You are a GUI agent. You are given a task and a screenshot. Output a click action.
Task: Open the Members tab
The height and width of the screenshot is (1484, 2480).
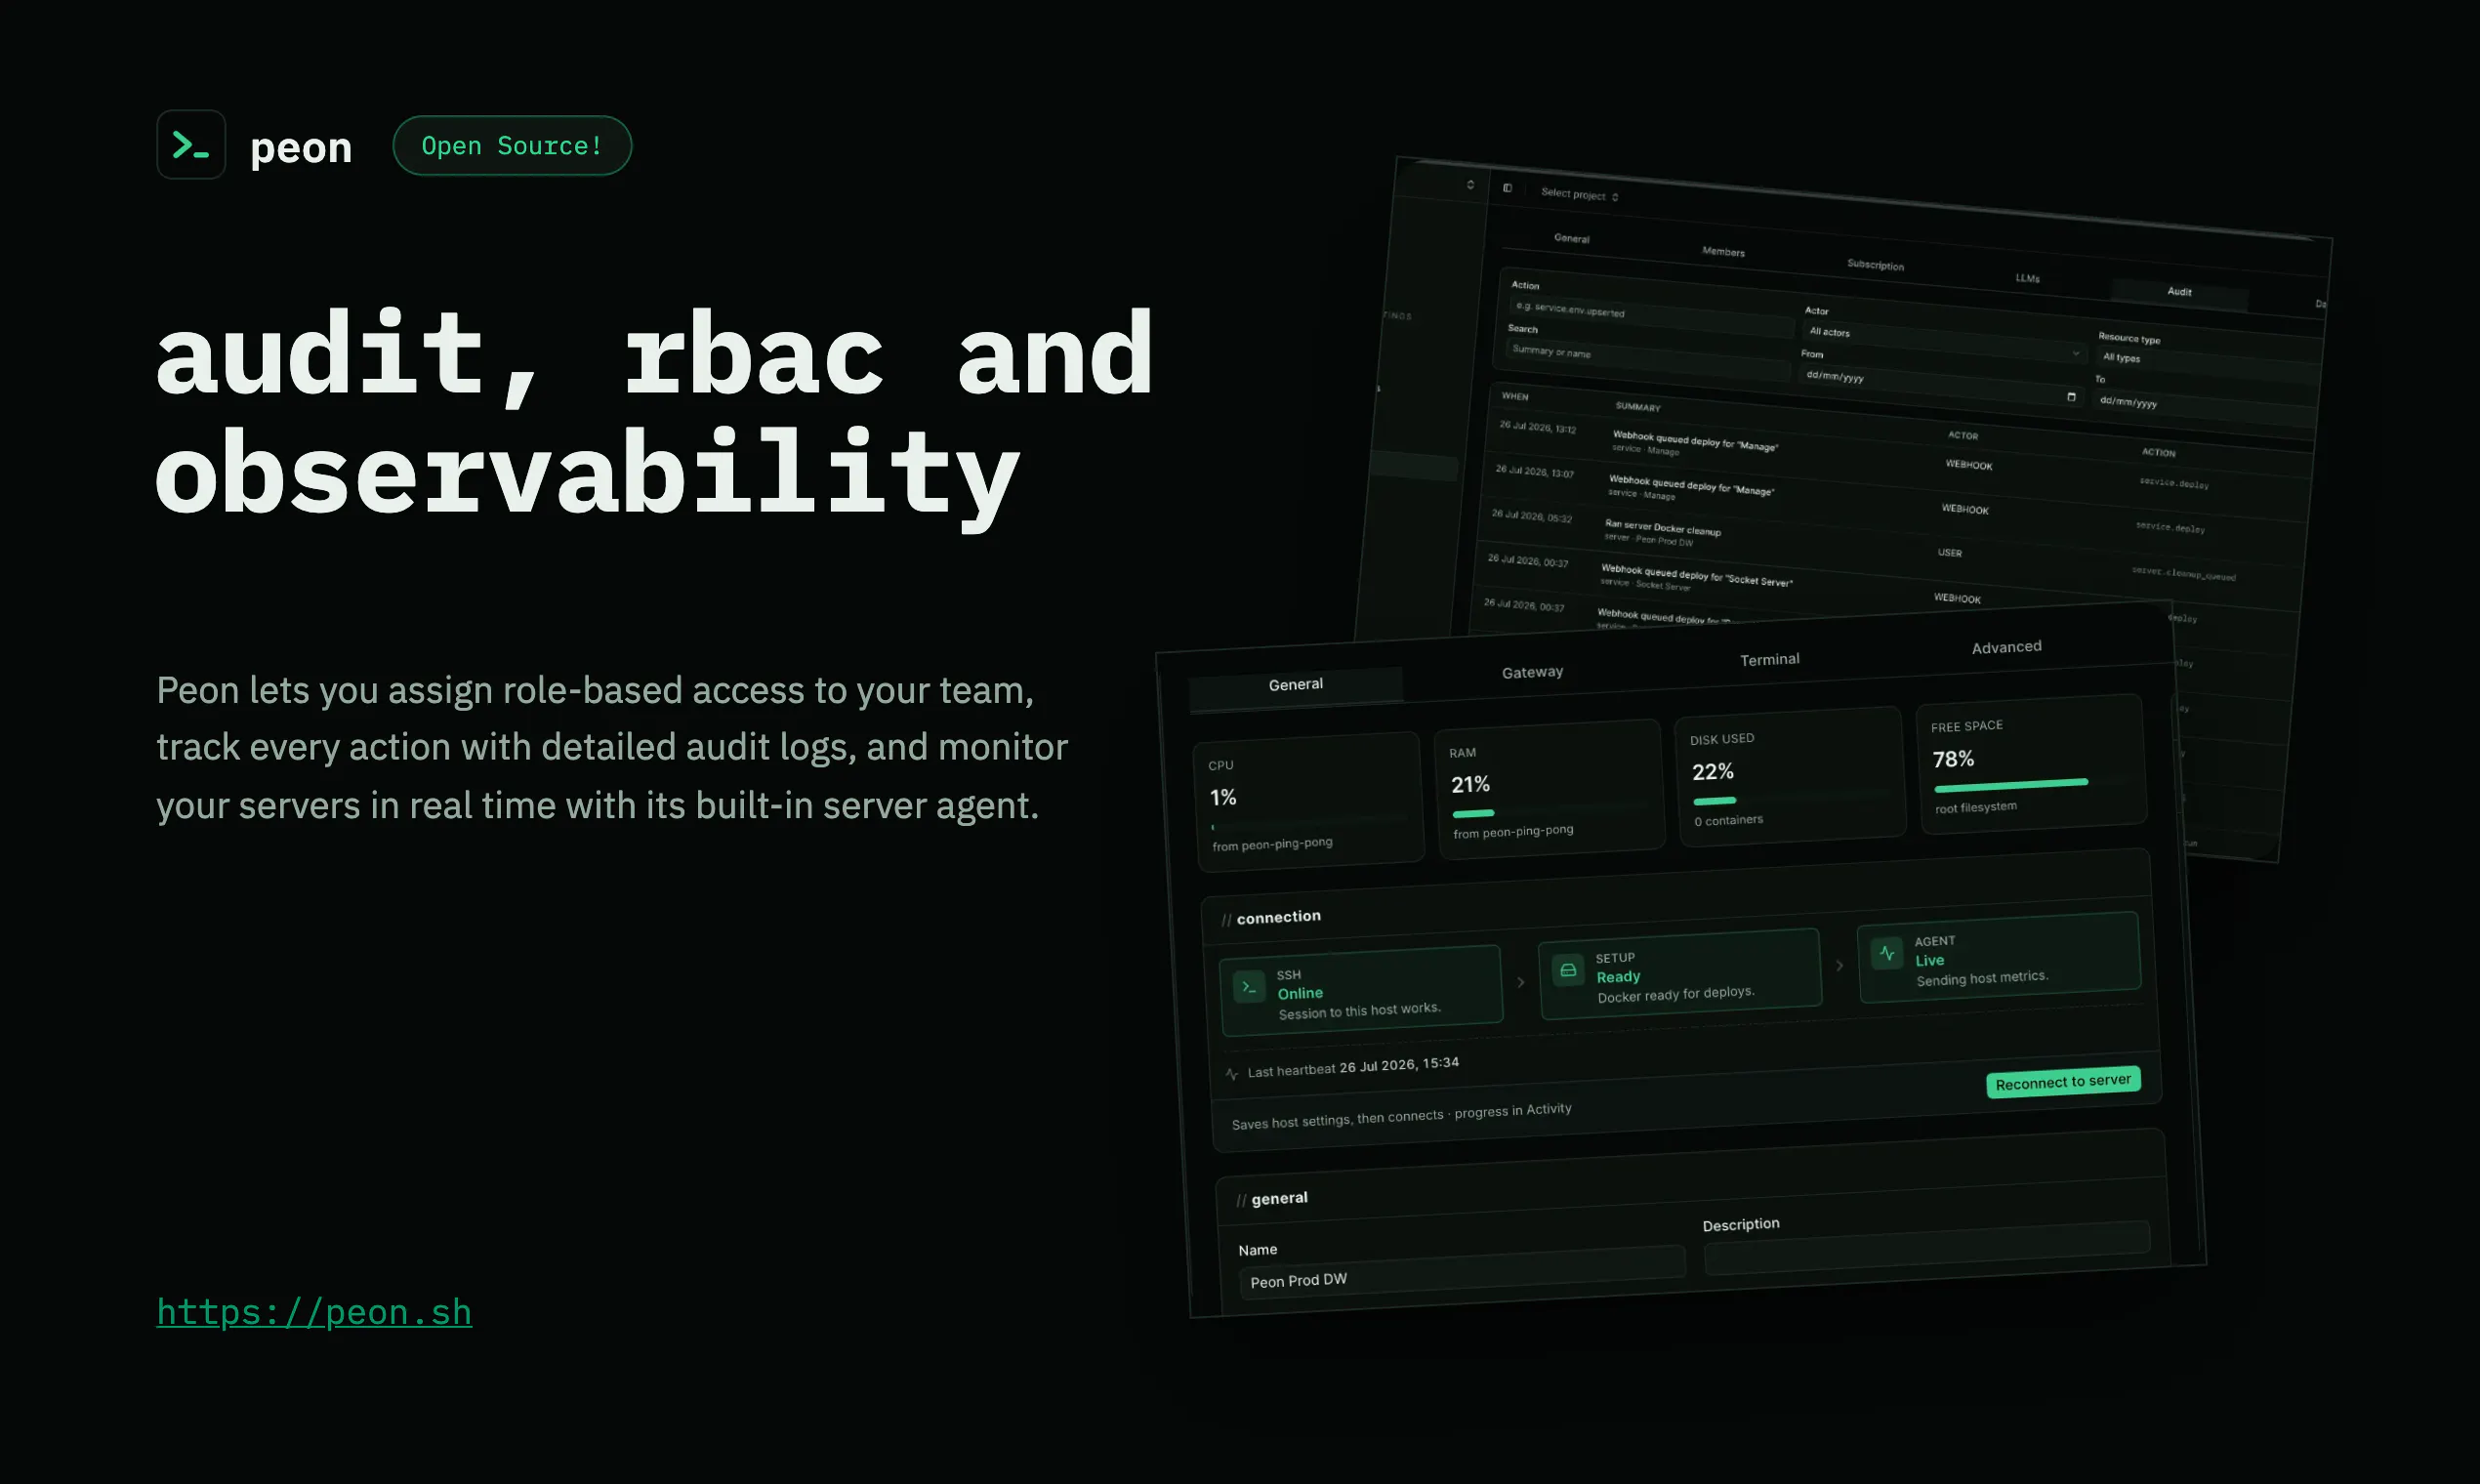(1723, 252)
